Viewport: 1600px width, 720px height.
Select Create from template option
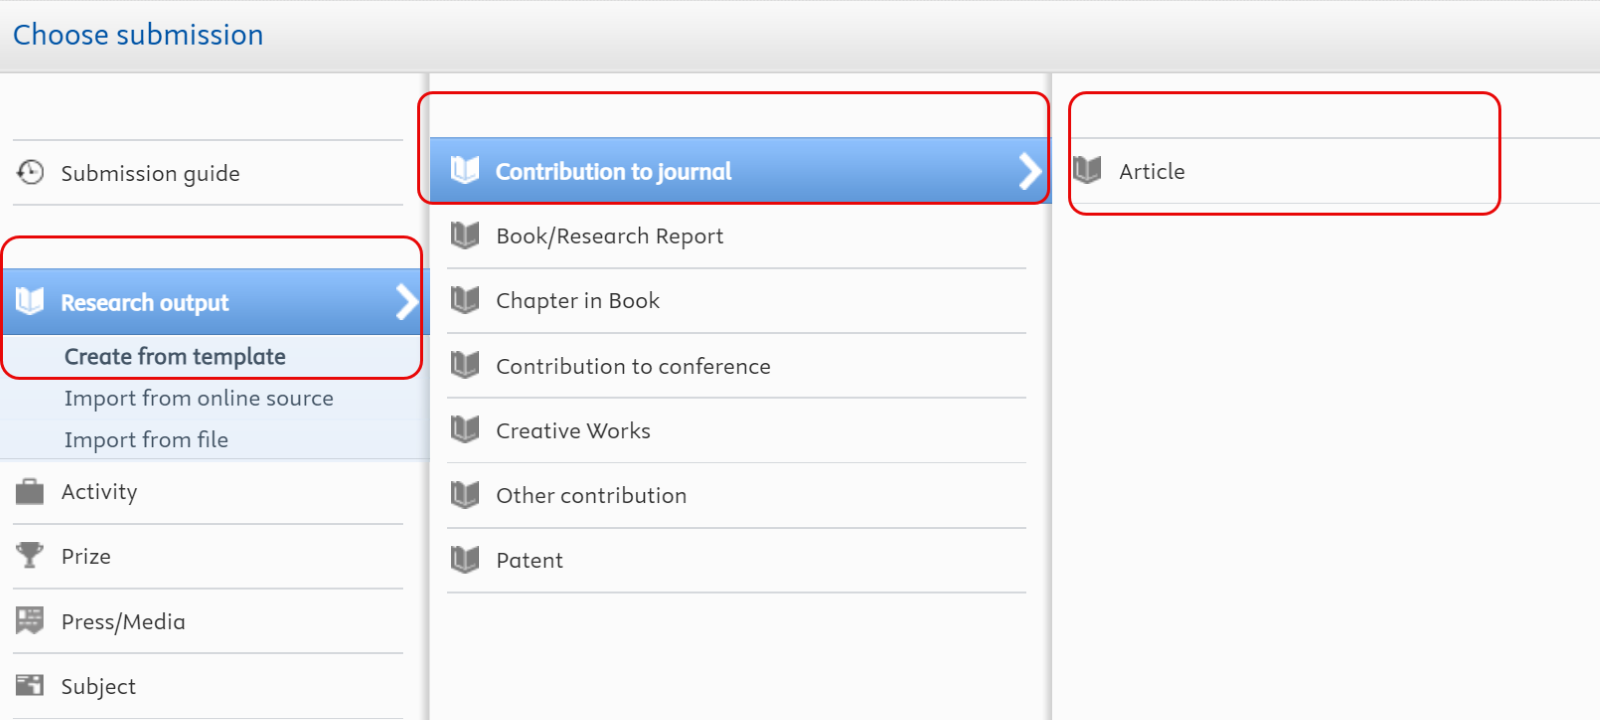click(175, 357)
